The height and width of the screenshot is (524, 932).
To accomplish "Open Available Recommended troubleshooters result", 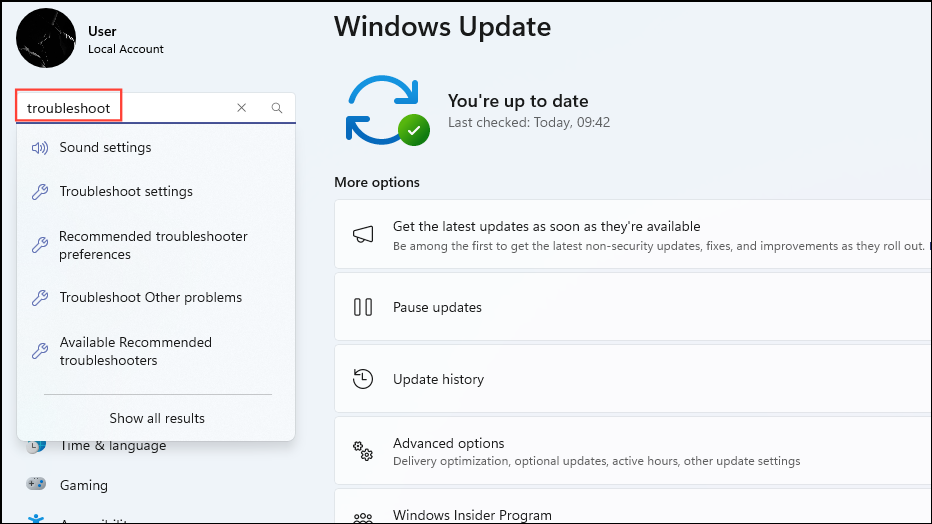I will pos(156,351).
